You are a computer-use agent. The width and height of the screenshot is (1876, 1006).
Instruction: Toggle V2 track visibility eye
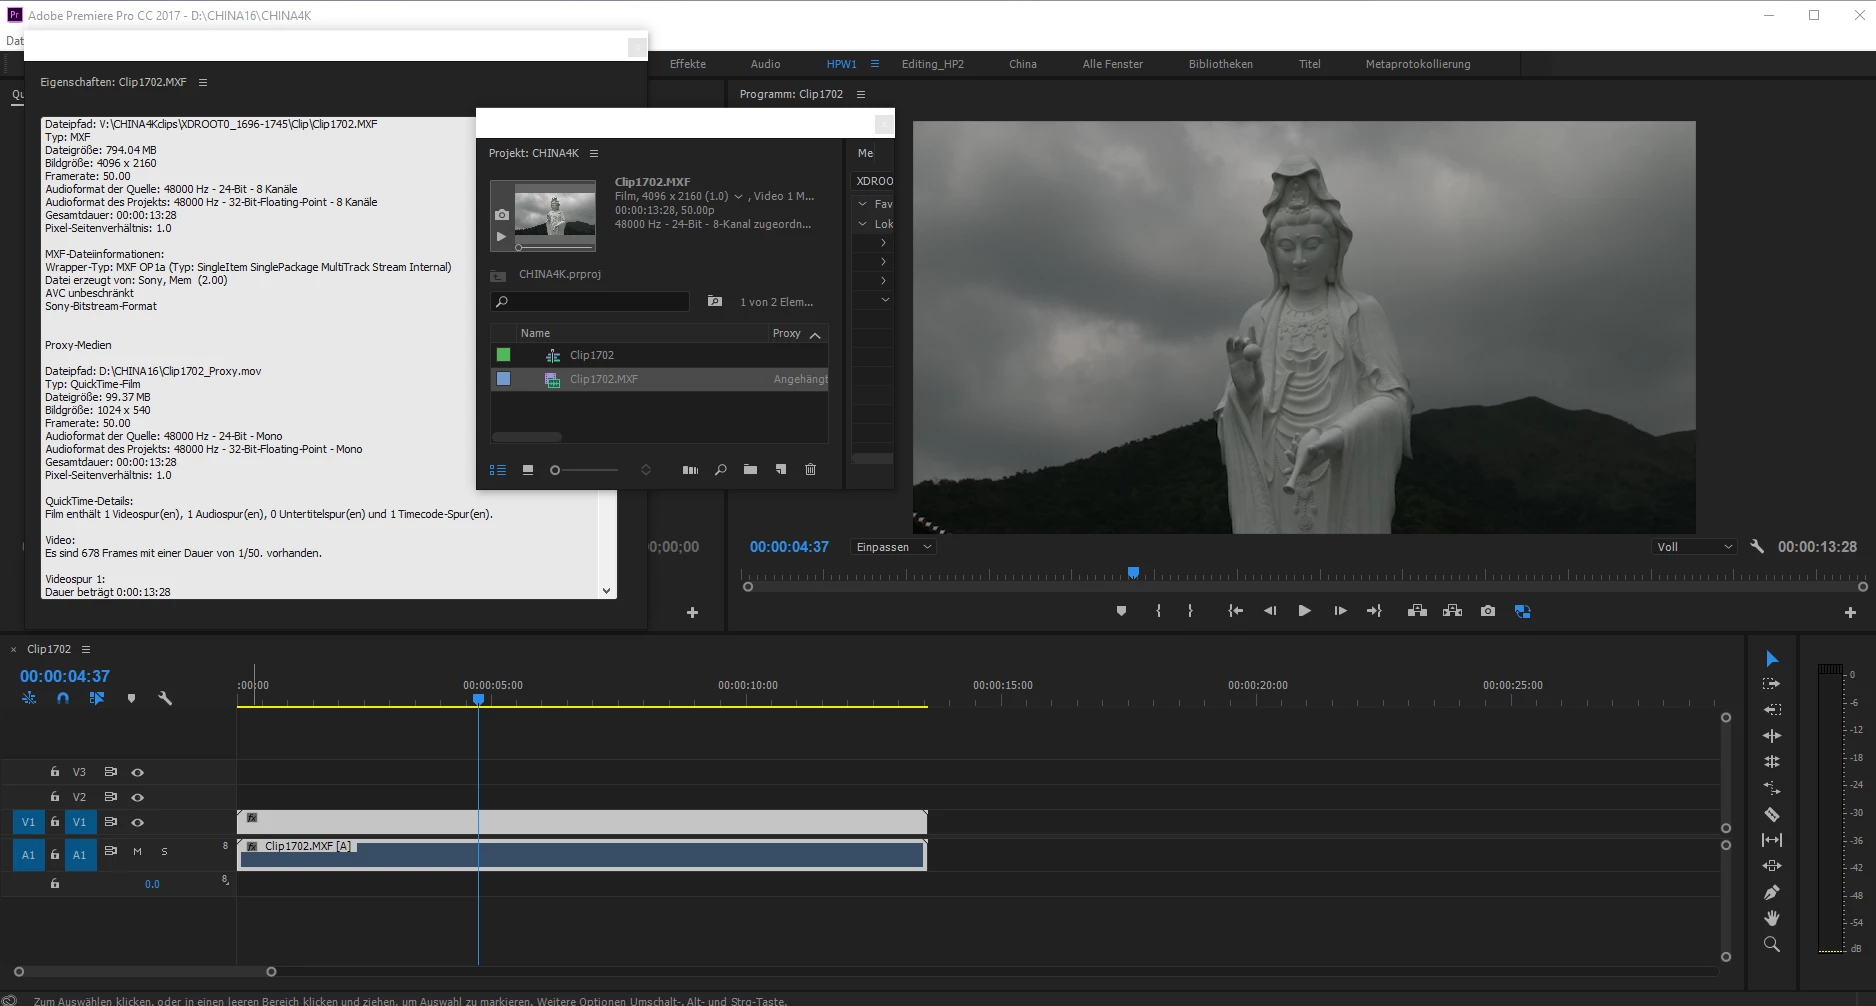click(138, 797)
